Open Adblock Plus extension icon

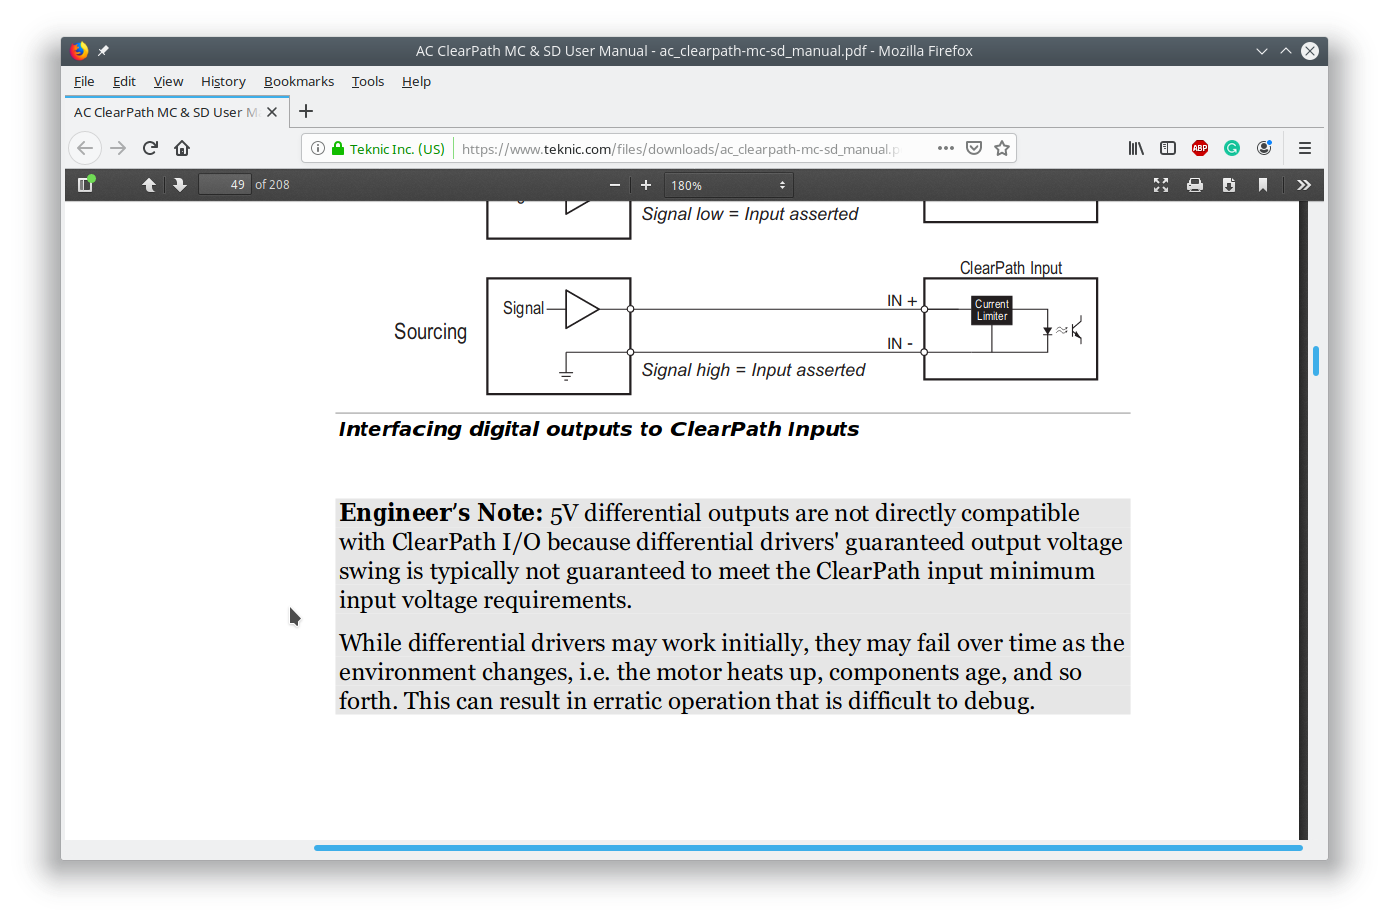1200,148
